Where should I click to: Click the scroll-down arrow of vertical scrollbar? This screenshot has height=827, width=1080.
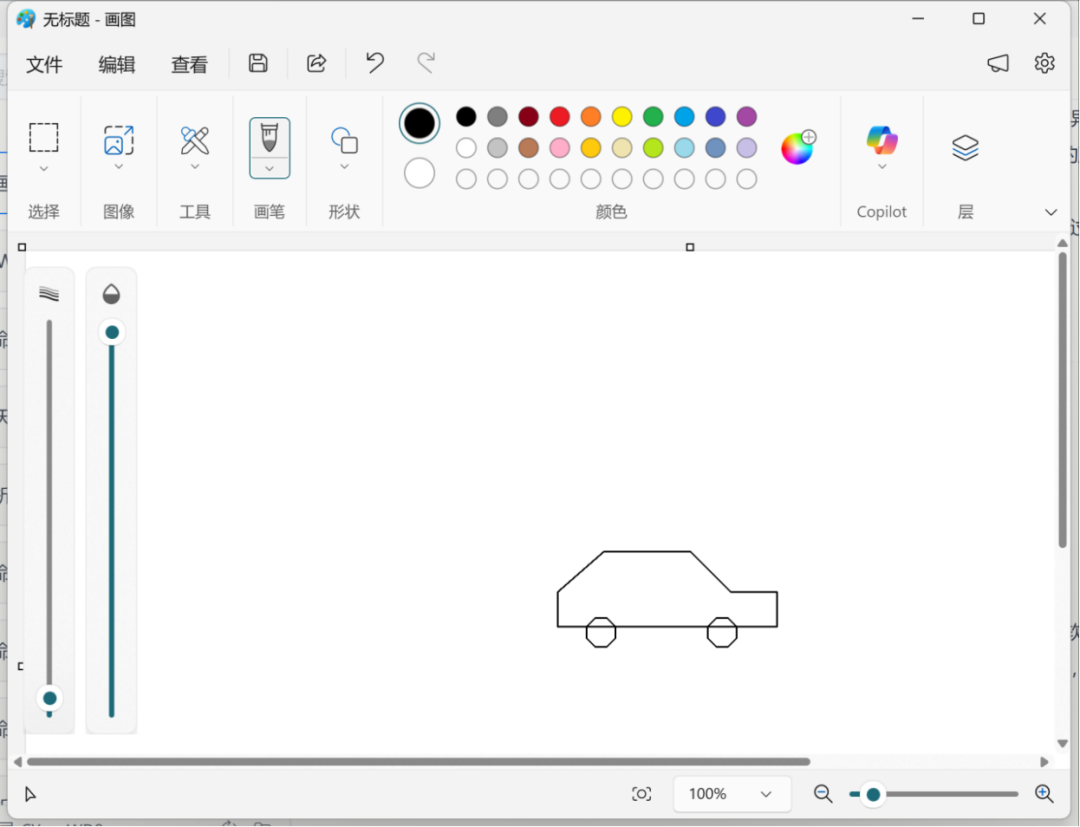pos(1063,743)
